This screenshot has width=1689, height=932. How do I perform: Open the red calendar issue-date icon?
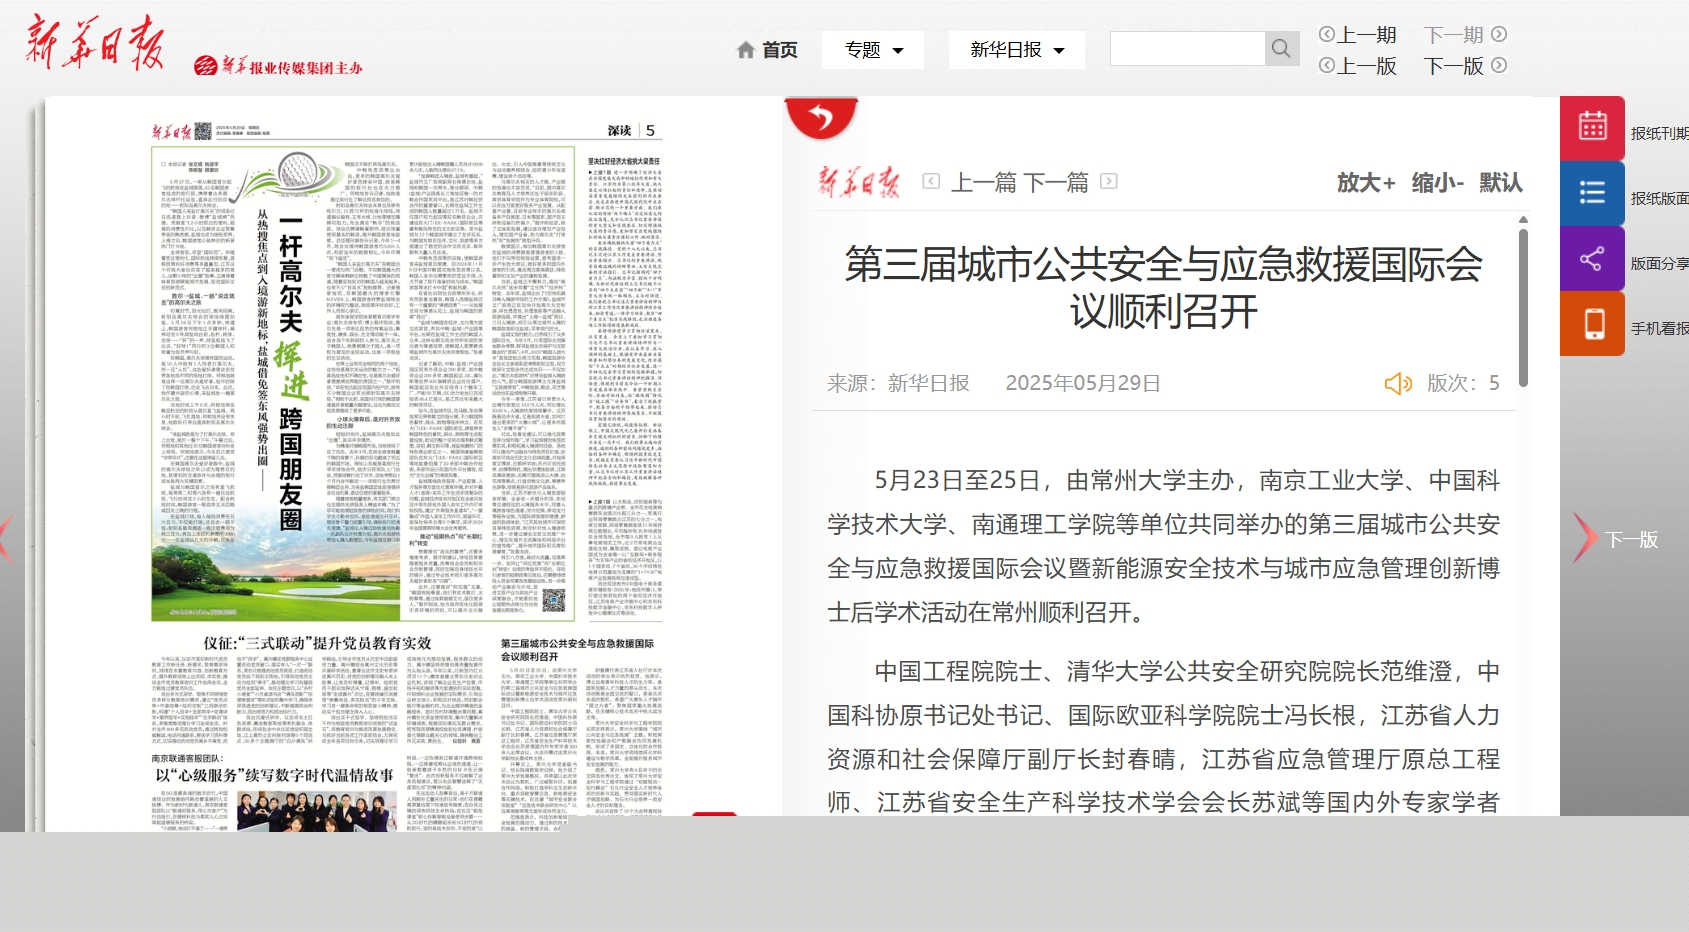1592,128
